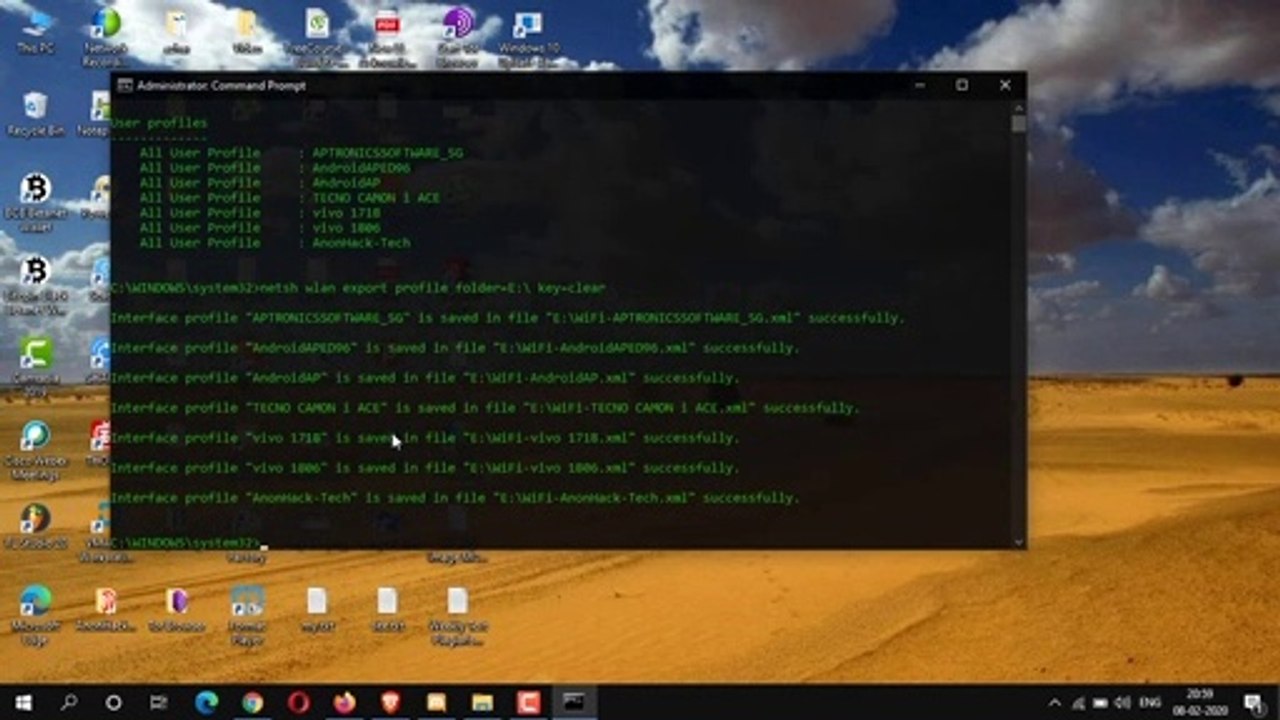Show hidden system tray icons
Image resolution: width=1280 pixels, height=720 pixels.
tap(1055, 703)
